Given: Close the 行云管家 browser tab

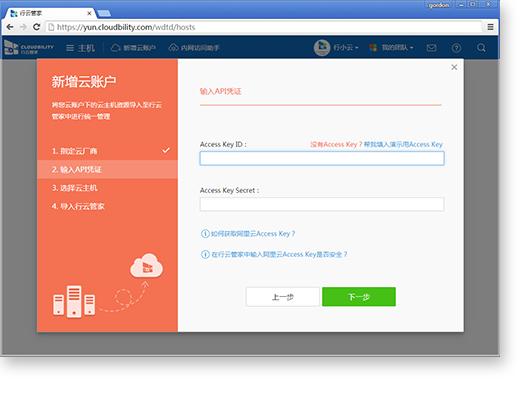Looking at the screenshot, I should click(x=89, y=13).
